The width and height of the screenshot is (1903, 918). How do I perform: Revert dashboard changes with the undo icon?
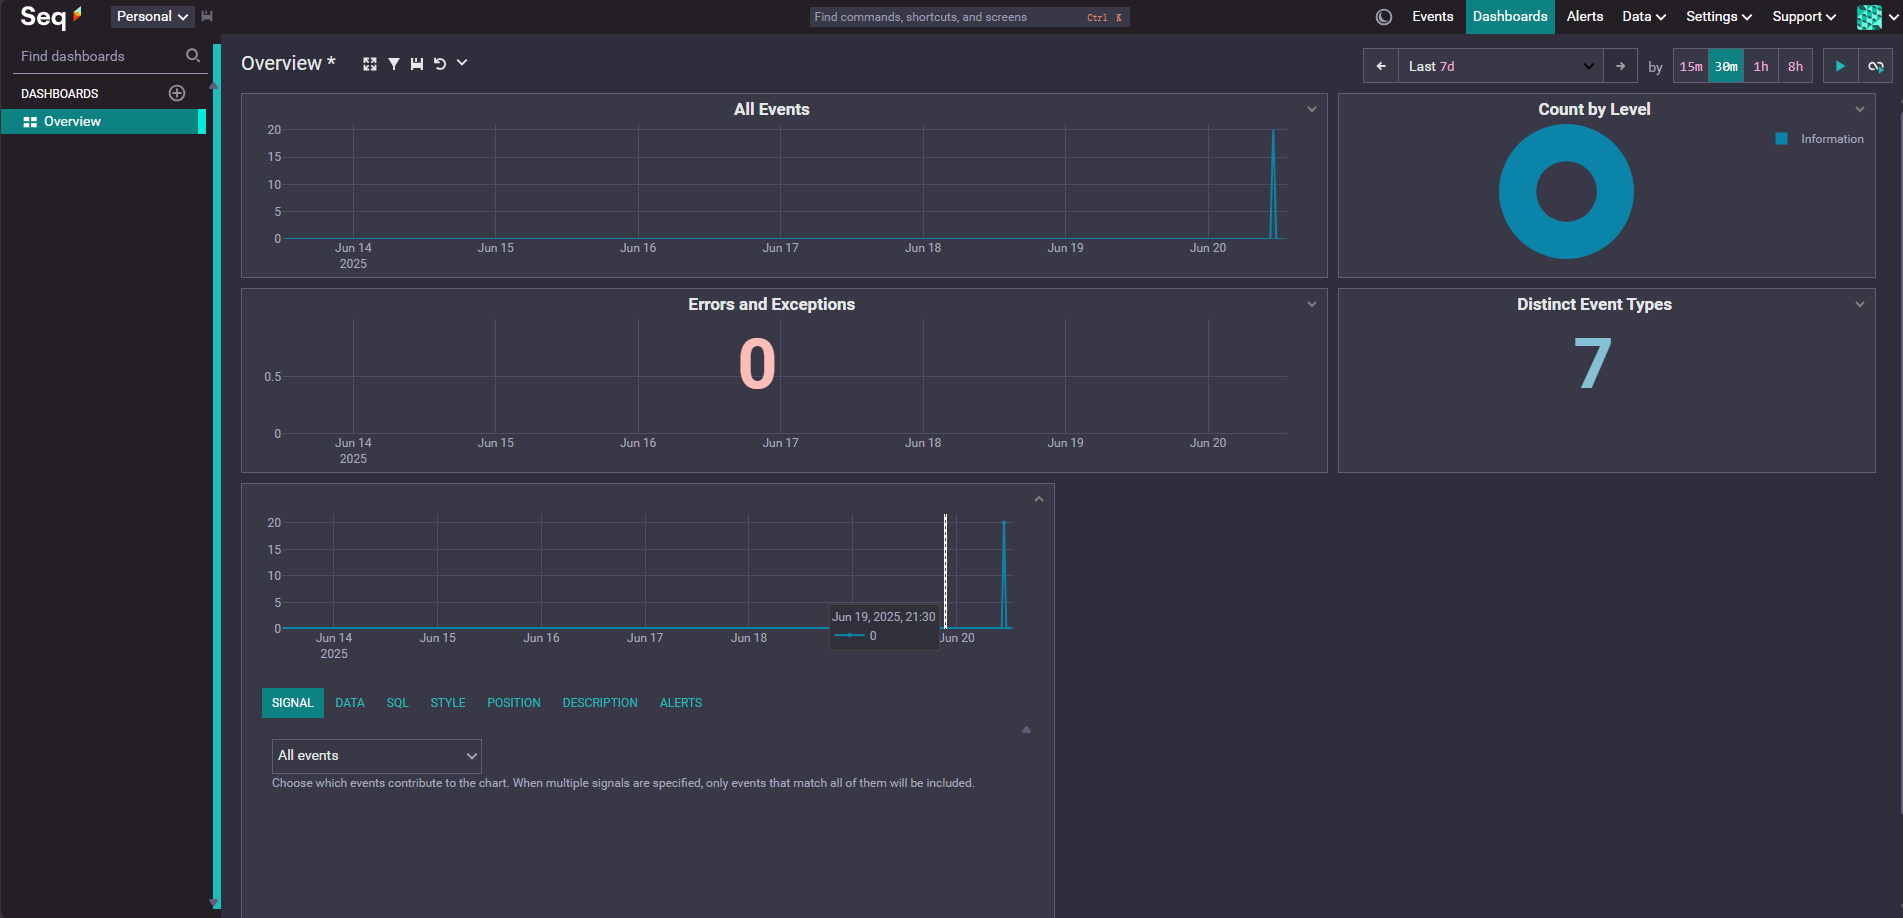pos(440,64)
